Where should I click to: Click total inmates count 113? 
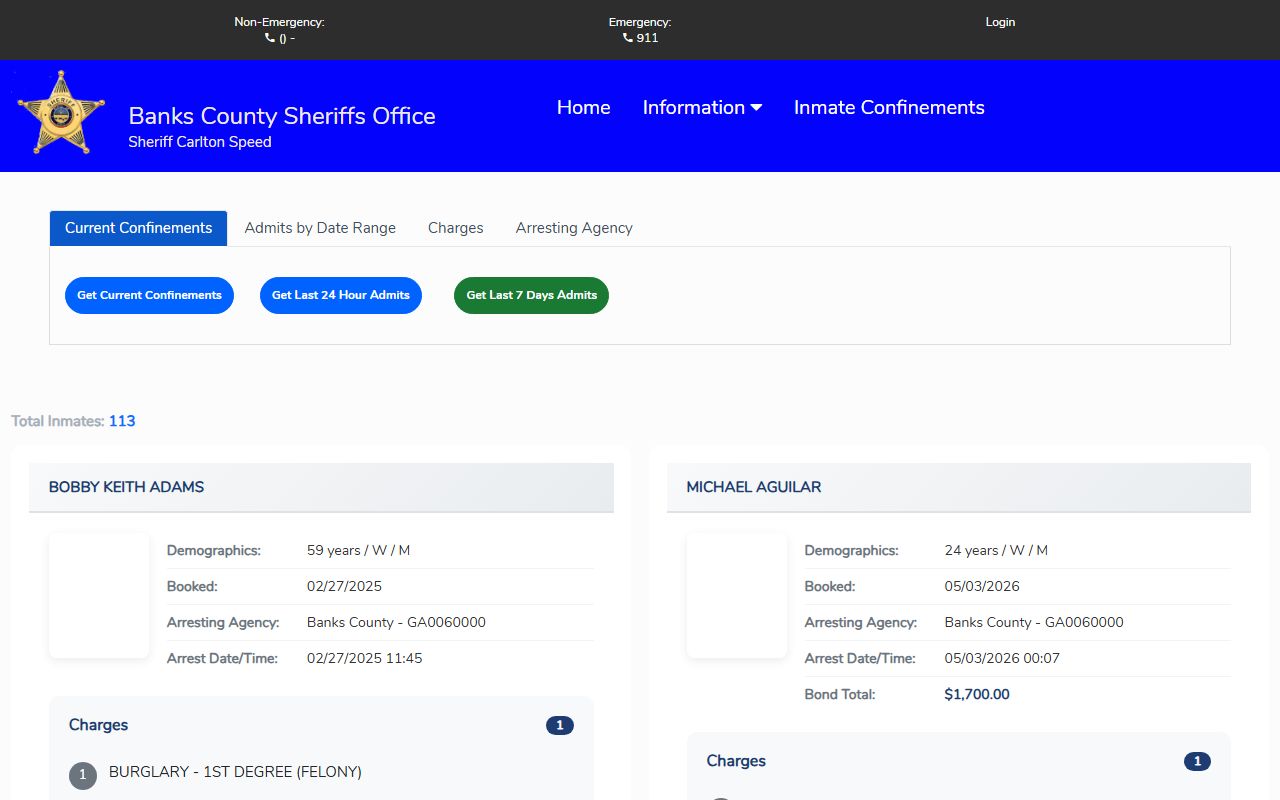(x=122, y=421)
